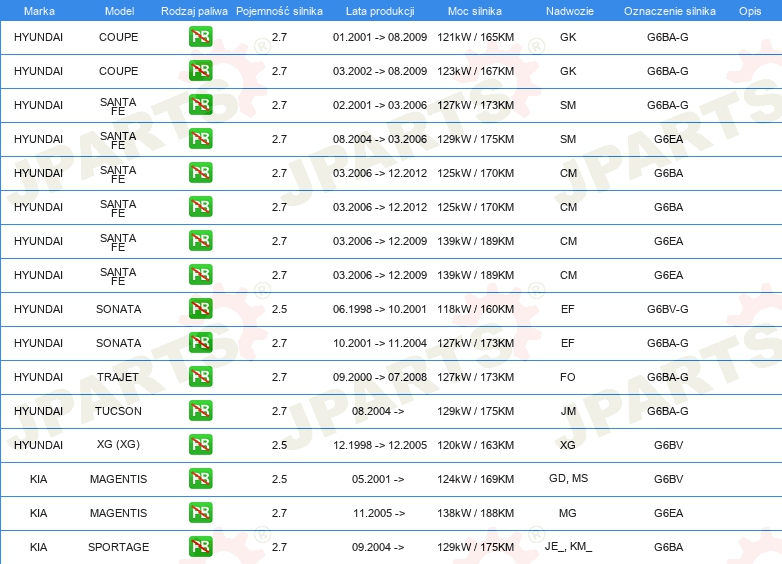Screen dimensions: 782x564
Task: Click fuel icon in Magentis 2.7 row
Action: (200, 513)
